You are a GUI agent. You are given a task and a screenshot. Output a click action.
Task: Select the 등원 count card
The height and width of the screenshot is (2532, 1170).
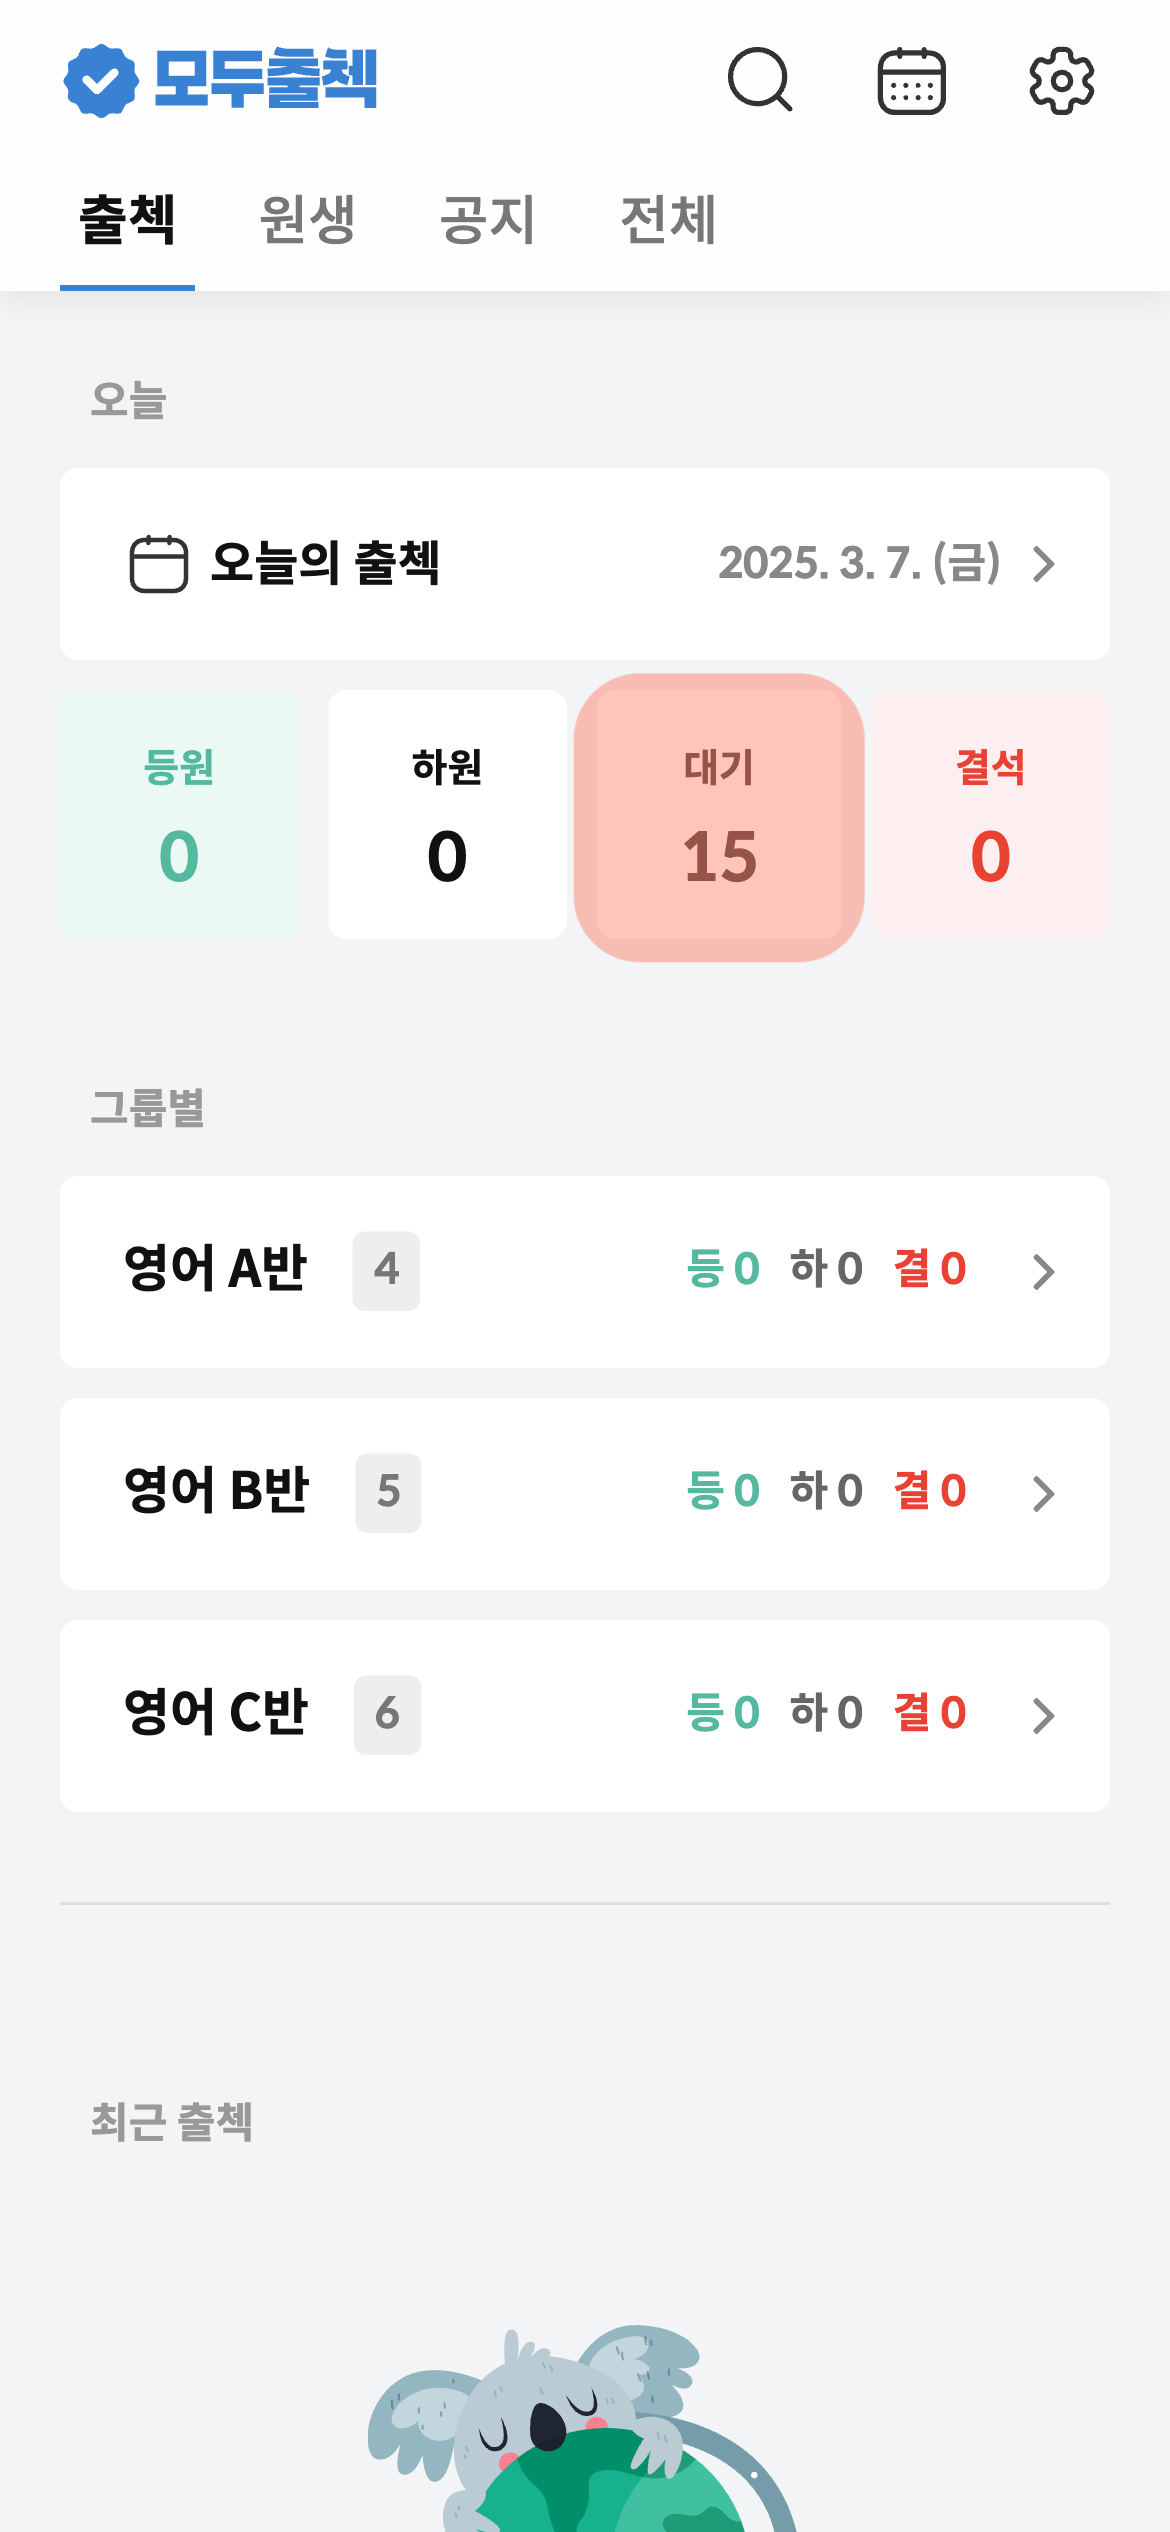179,815
